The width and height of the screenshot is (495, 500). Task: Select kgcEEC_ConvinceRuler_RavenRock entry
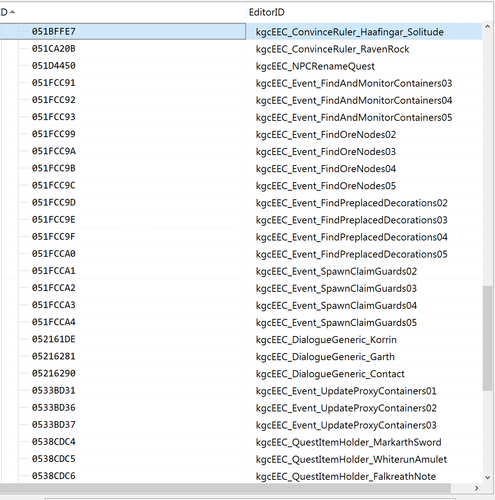(x=332, y=49)
